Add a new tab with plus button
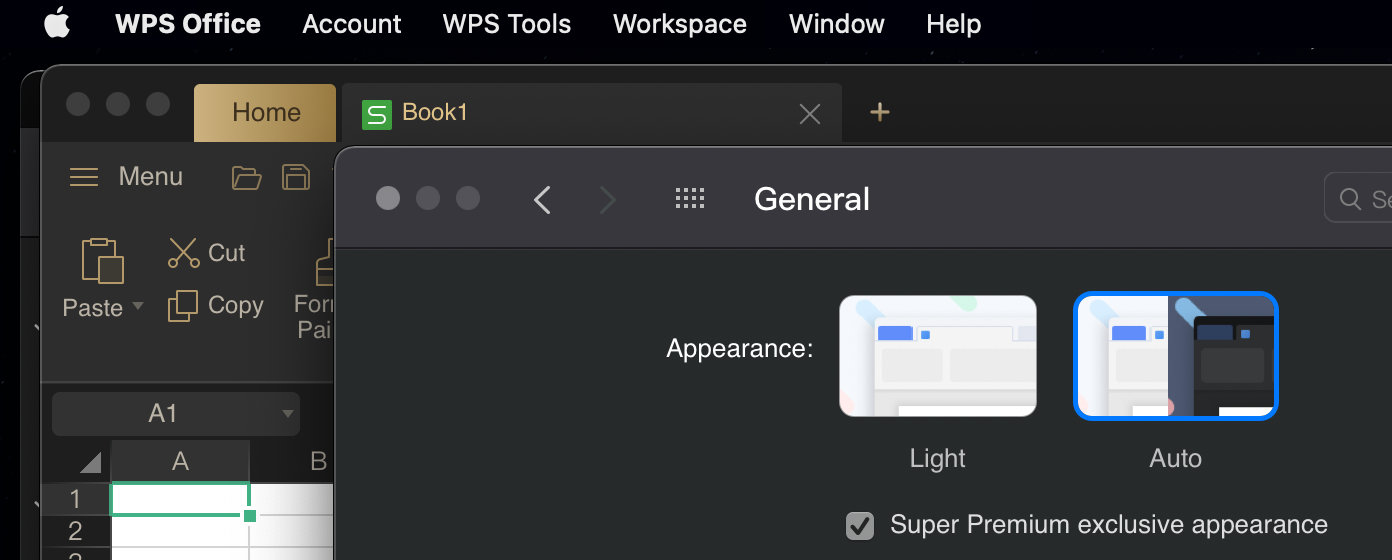Image resolution: width=1392 pixels, height=560 pixels. [880, 113]
